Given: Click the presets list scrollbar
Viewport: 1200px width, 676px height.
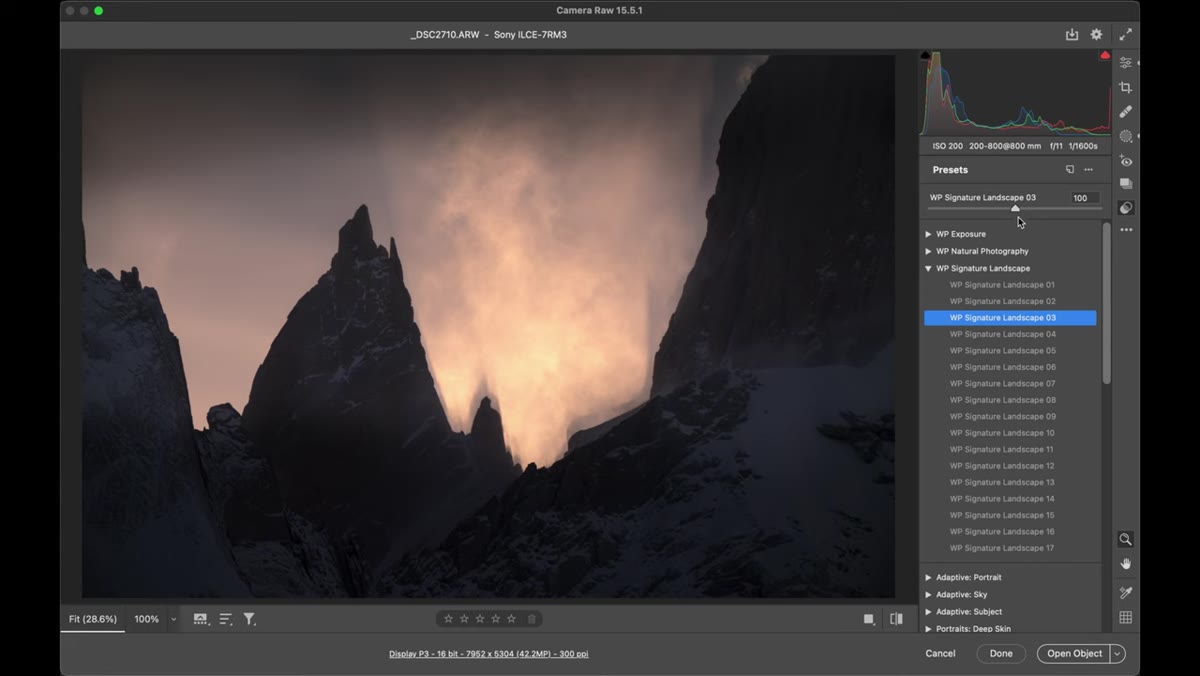Looking at the screenshot, I should tap(1106, 303).
